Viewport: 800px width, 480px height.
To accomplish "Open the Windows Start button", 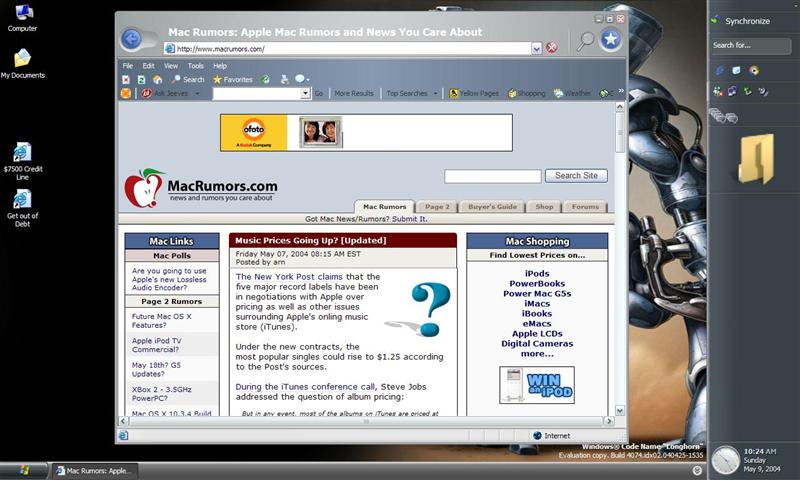I will pos(24,470).
